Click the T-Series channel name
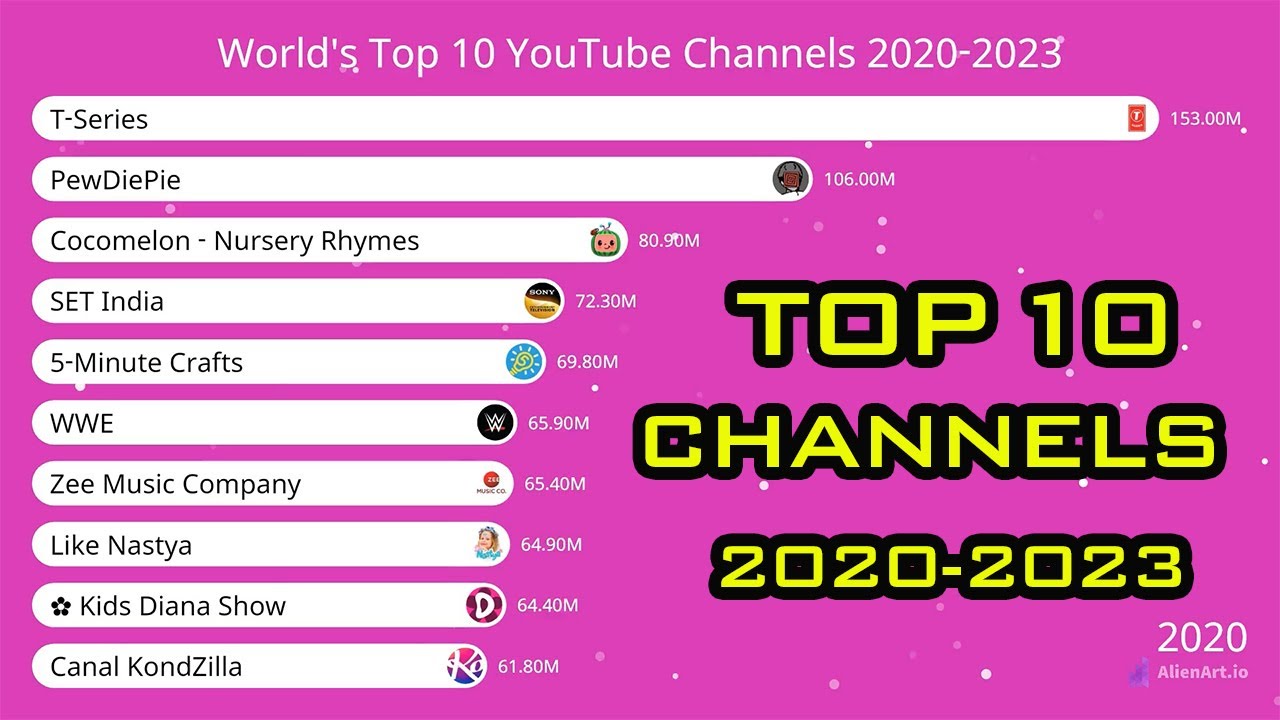Image resolution: width=1280 pixels, height=720 pixels. [99, 119]
